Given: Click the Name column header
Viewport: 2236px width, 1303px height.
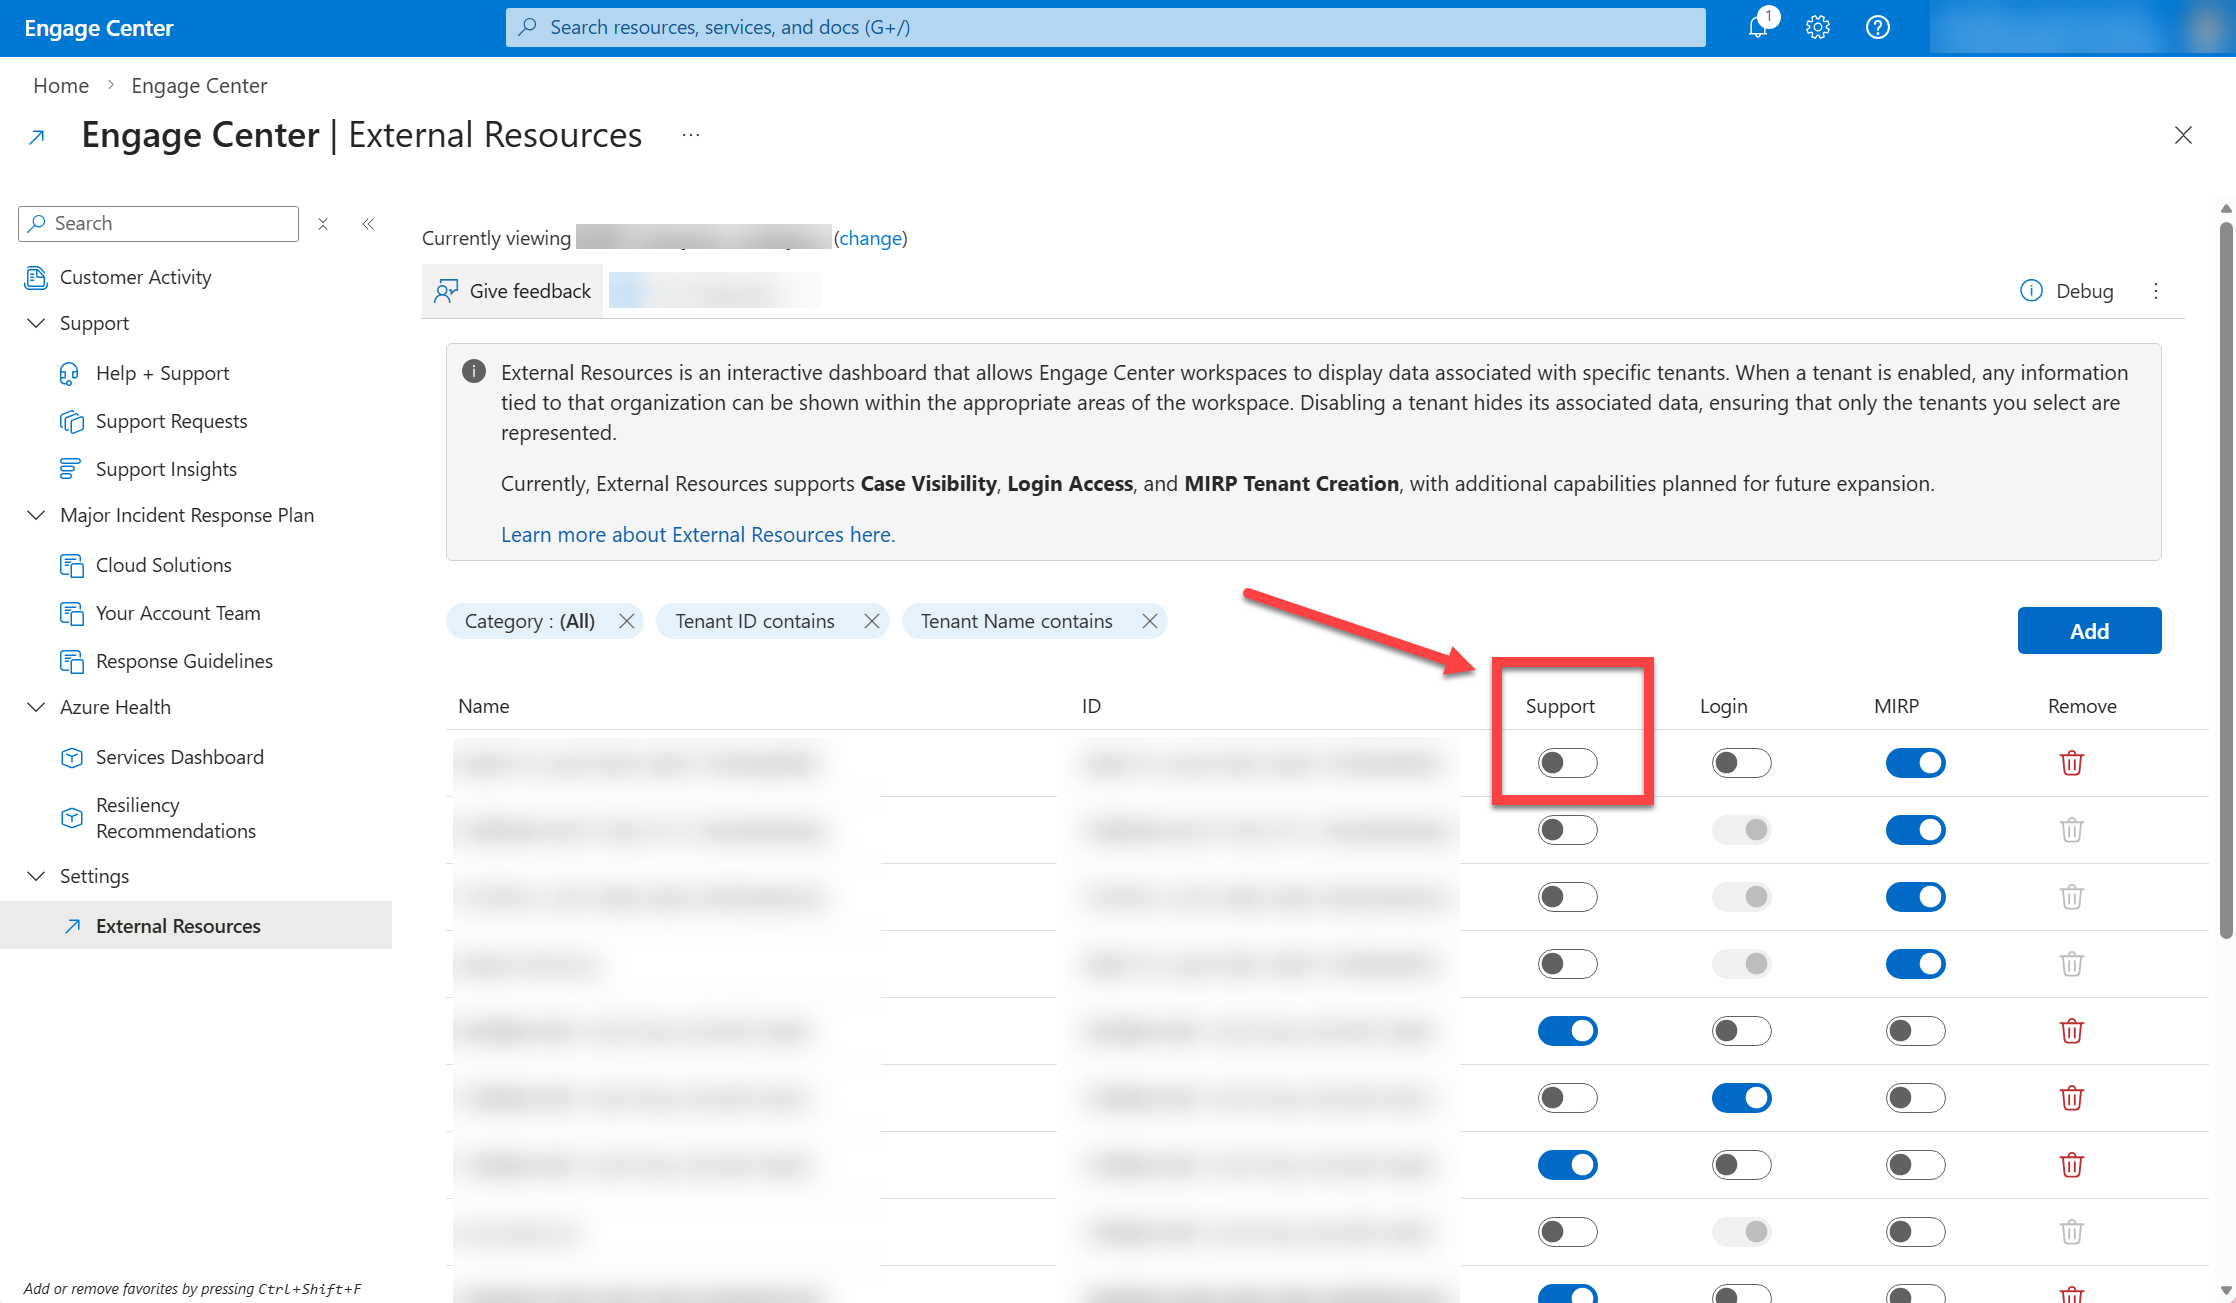Looking at the screenshot, I should (x=484, y=706).
